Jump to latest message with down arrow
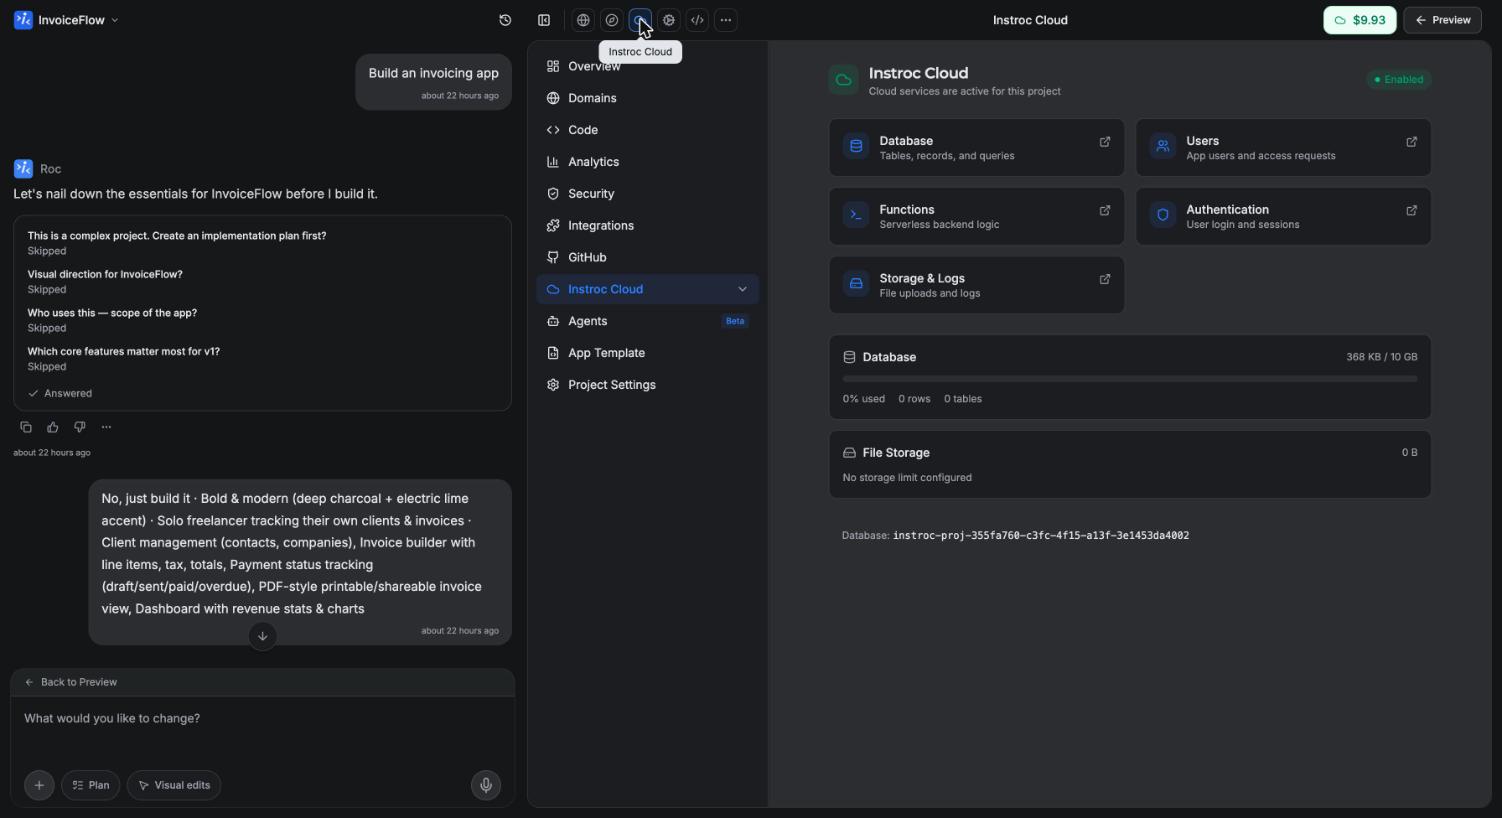The width and height of the screenshot is (1502, 818). tap(262, 636)
